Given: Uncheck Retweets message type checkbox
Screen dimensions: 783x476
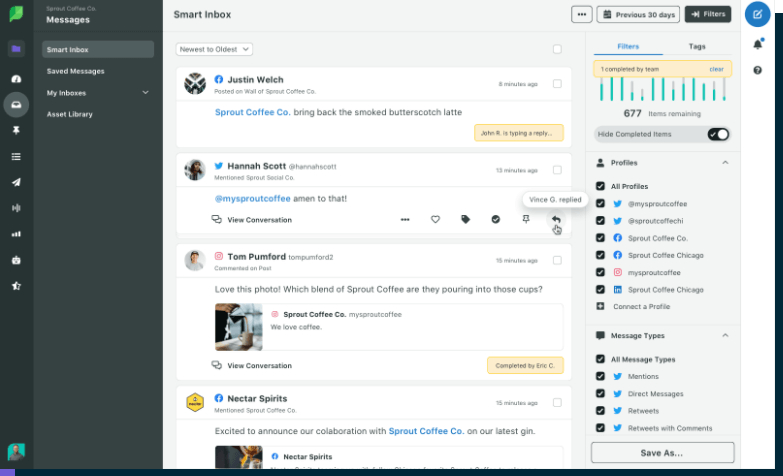Looking at the screenshot, I should click(600, 411).
